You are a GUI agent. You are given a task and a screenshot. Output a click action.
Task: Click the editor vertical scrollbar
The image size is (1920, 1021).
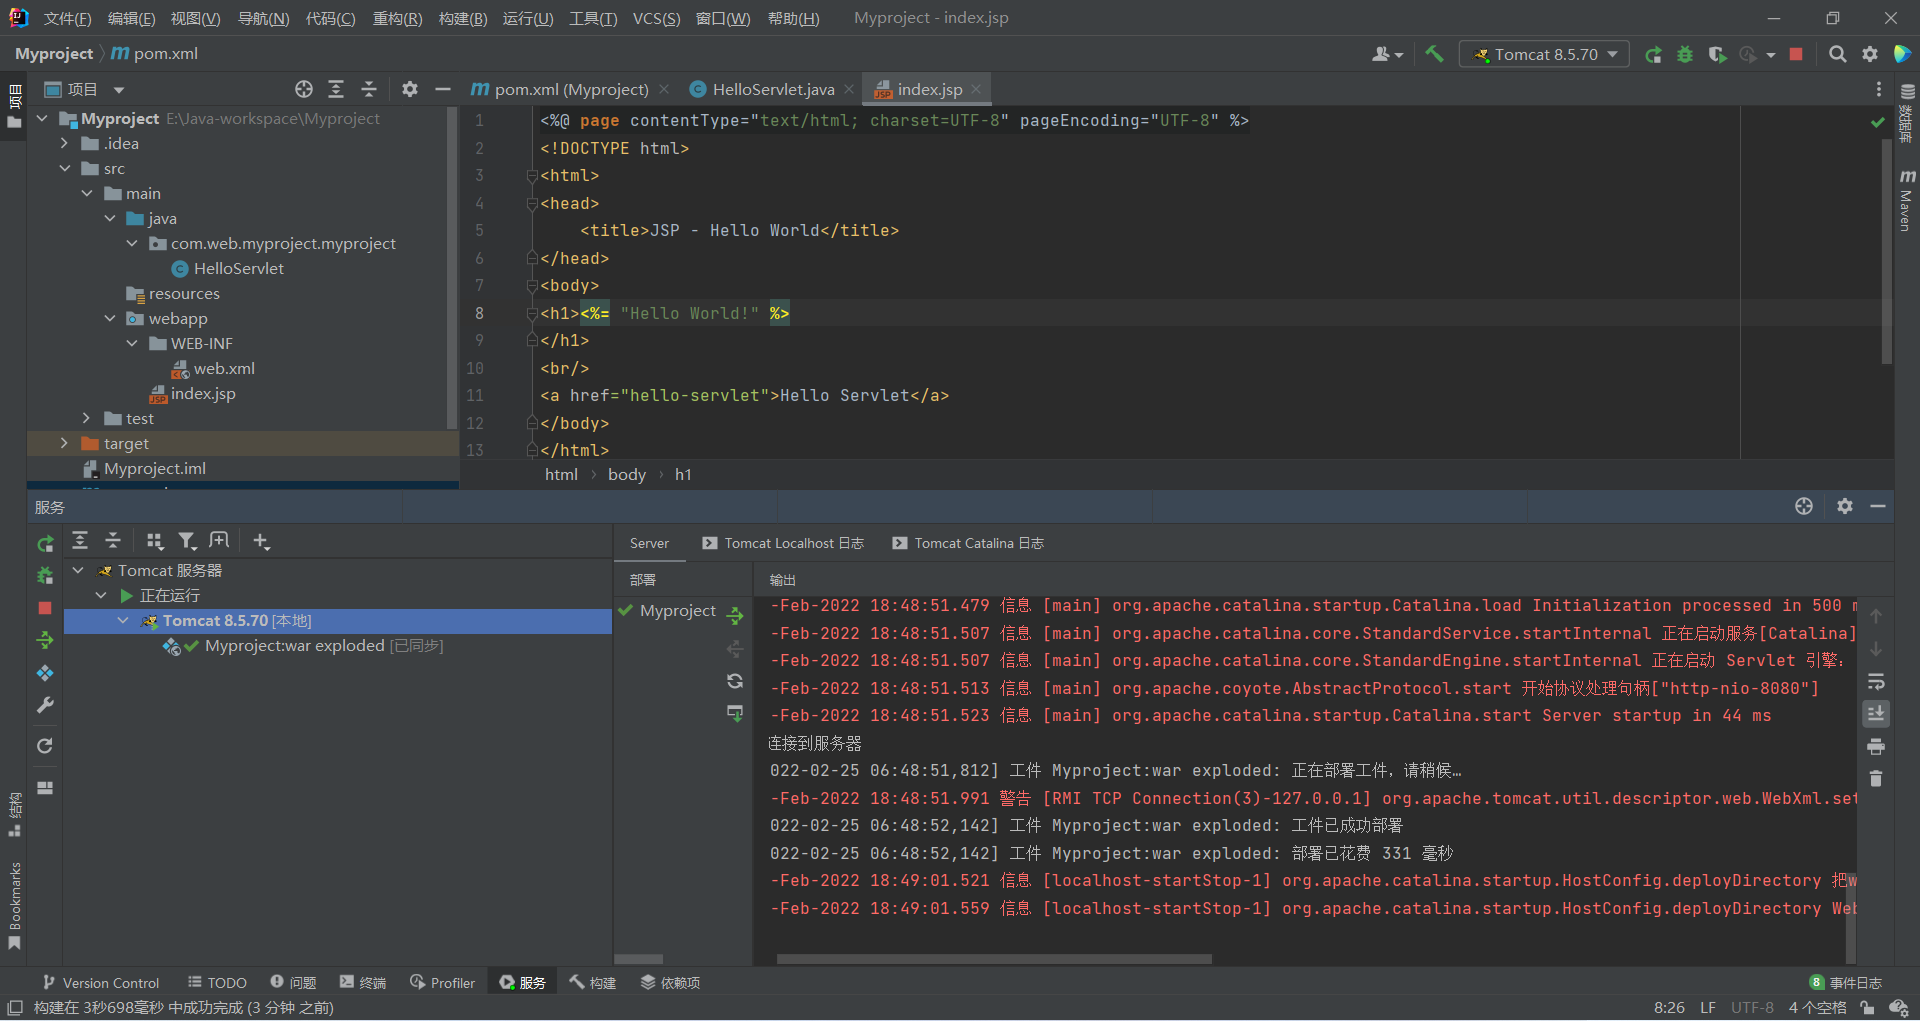click(x=1886, y=250)
